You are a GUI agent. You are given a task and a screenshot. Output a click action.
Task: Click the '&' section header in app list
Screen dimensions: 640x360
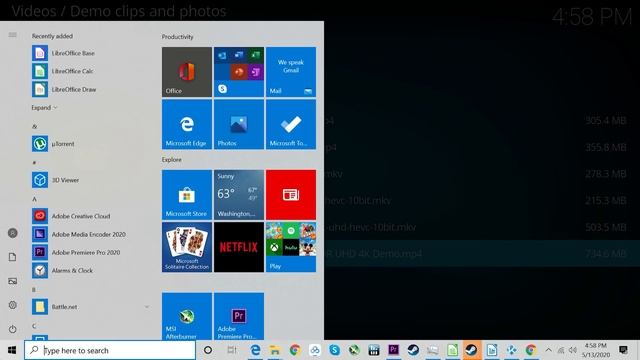coord(34,127)
